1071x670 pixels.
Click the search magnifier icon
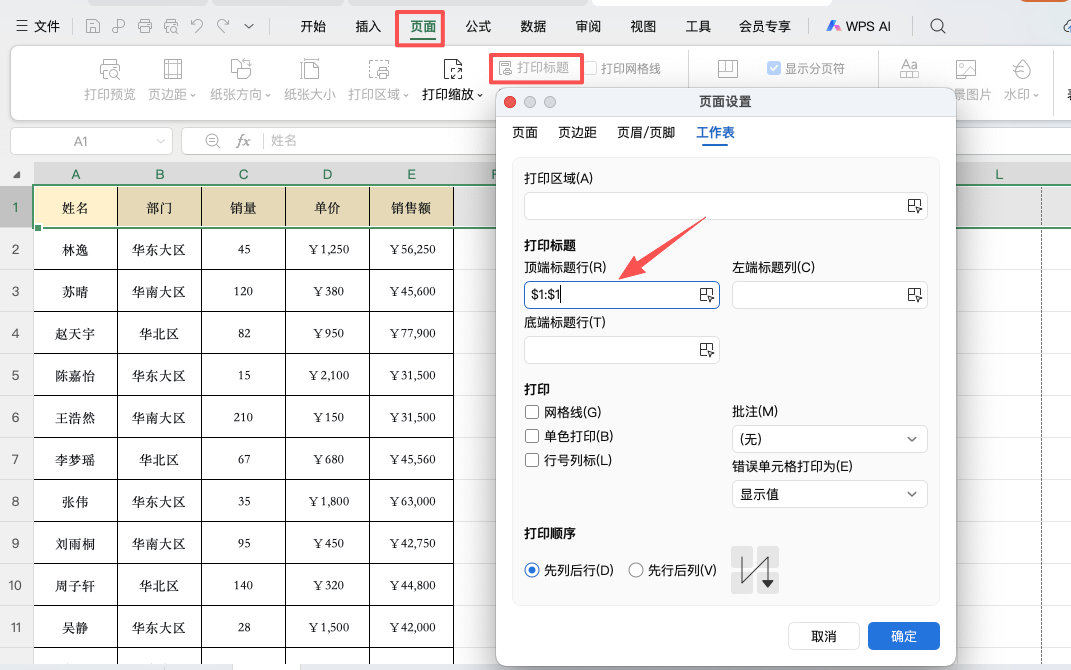click(938, 26)
